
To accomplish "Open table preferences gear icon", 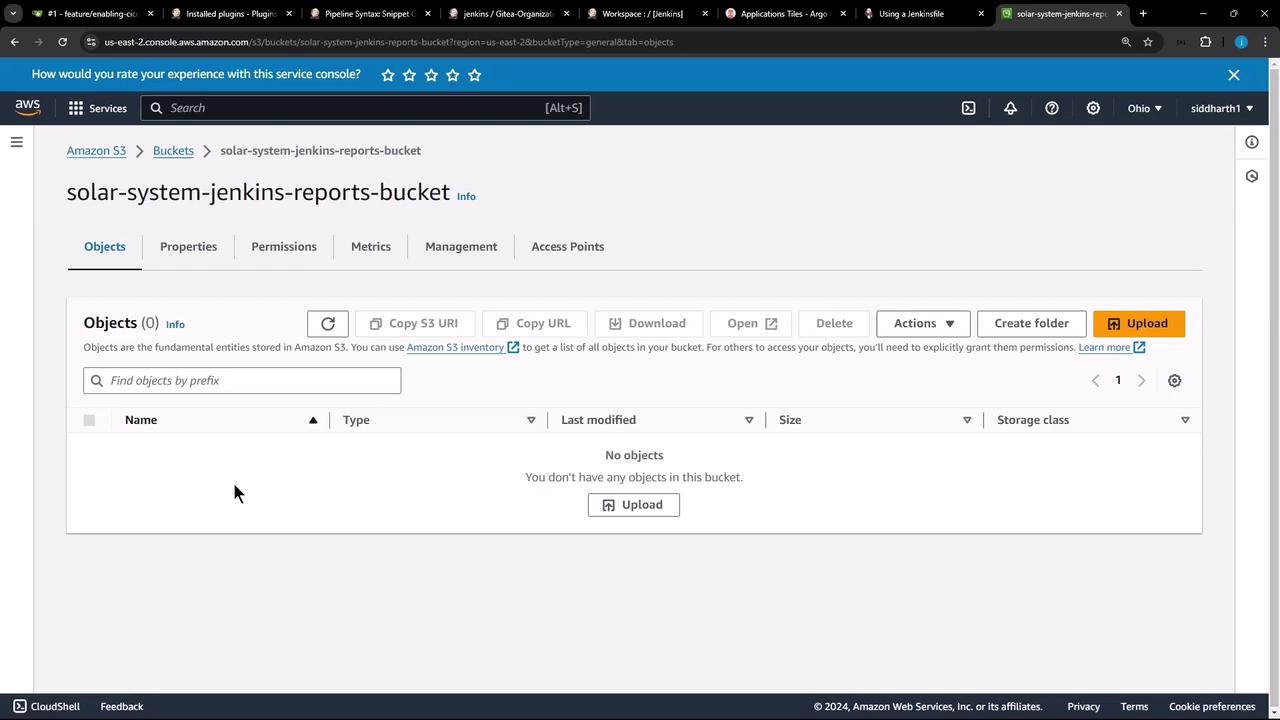I will [x=1175, y=381].
